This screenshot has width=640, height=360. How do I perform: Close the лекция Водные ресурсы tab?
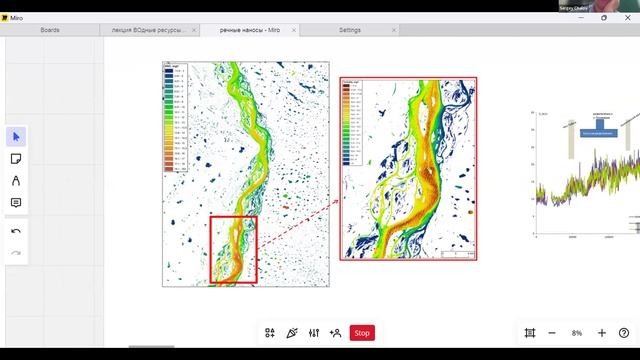coord(194,30)
